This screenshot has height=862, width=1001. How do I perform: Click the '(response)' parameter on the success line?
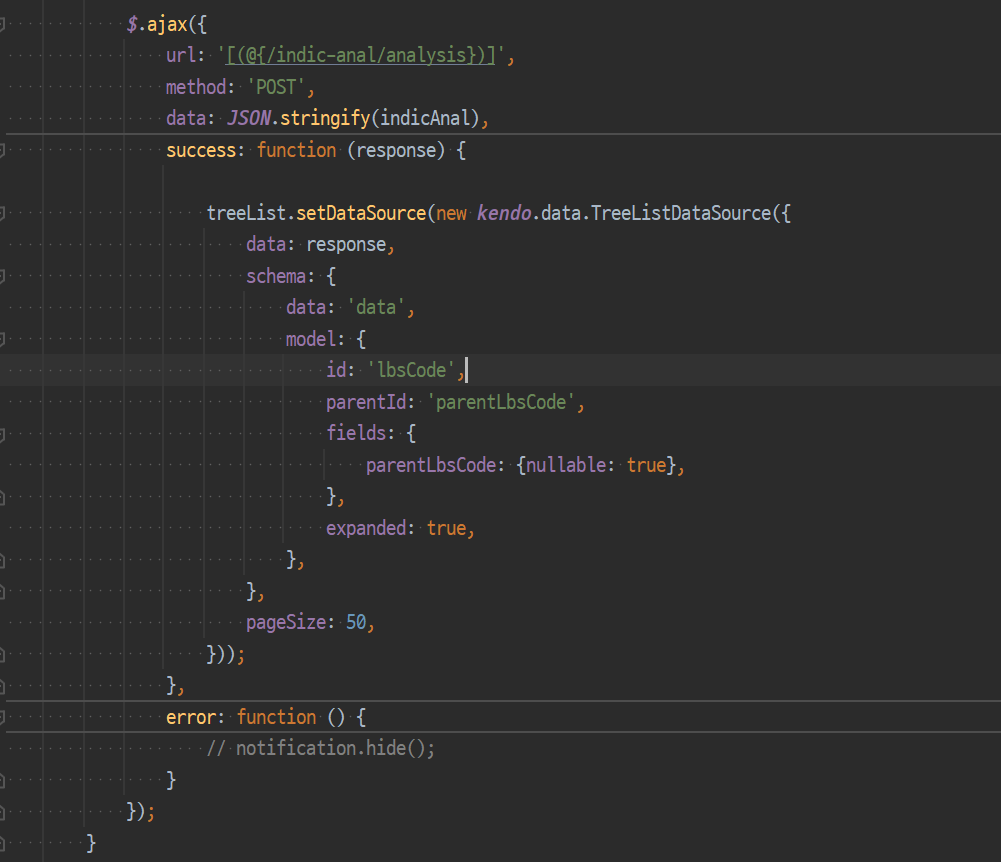[396, 151]
